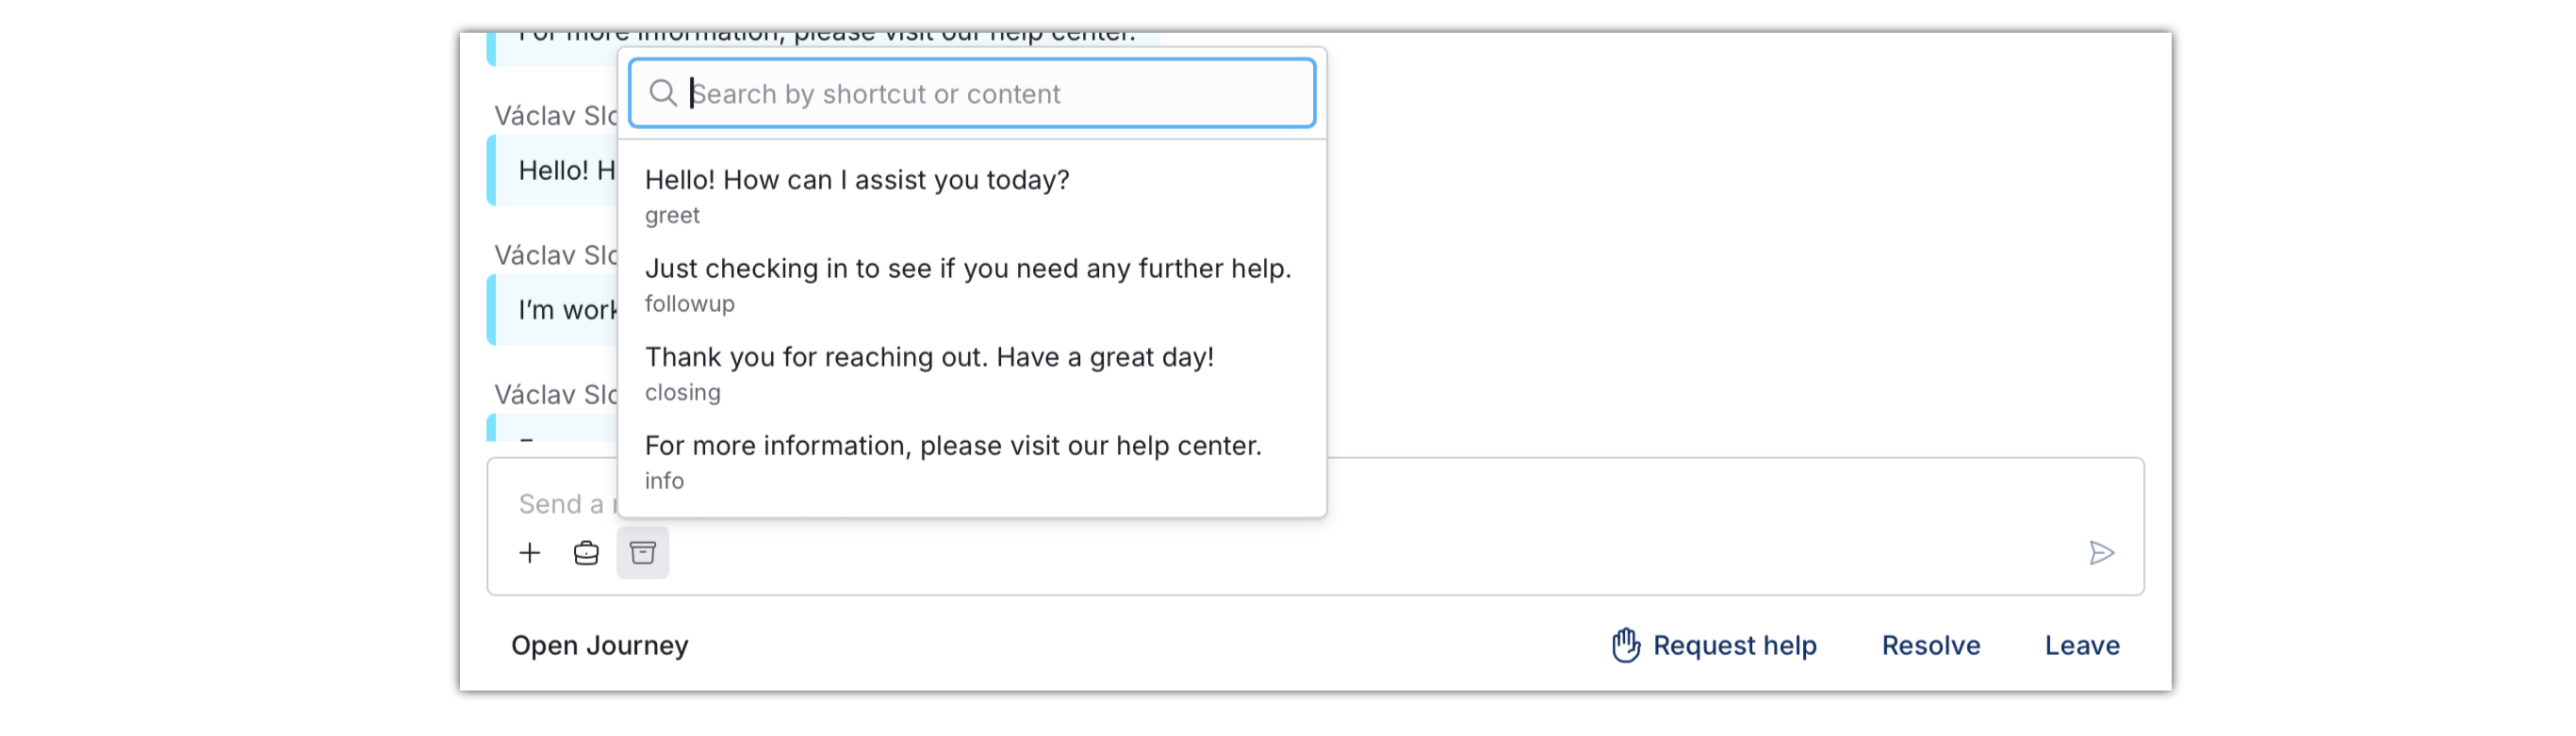Image resolution: width=2576 pixels, height=736 pixels.
Task: Click the Request help button
Action: (x=1714, y=645)
